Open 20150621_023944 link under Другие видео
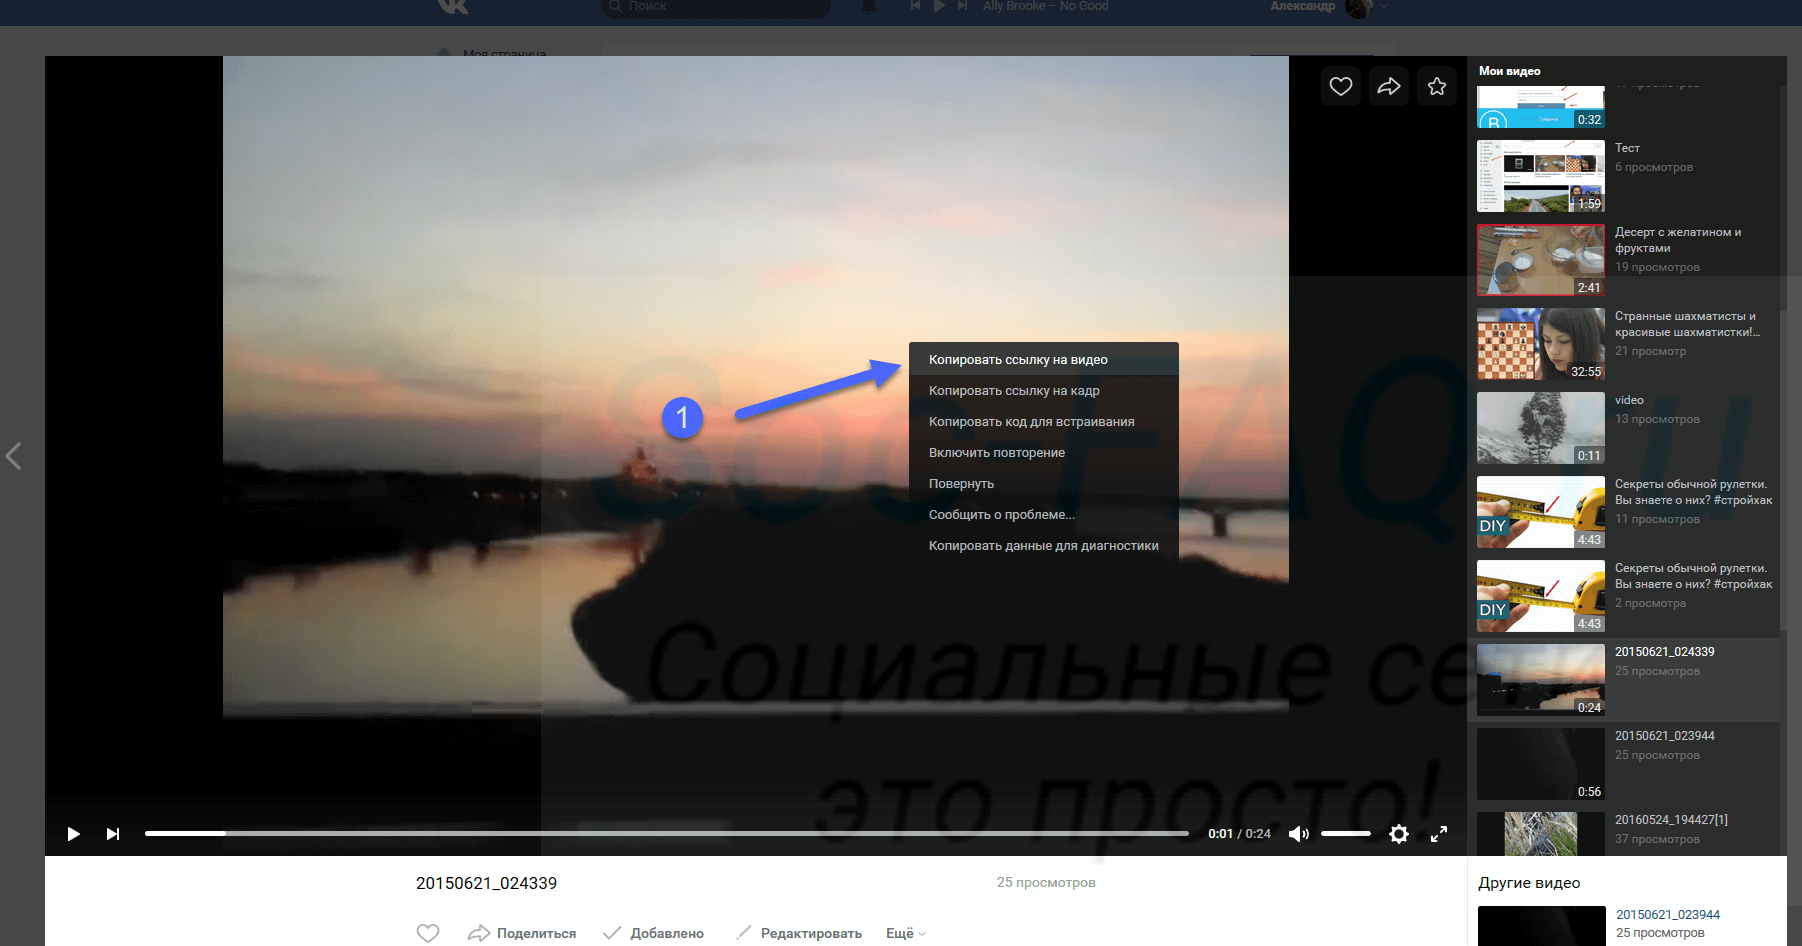This screenshot has height=946, width=1802. [1668, 915]
